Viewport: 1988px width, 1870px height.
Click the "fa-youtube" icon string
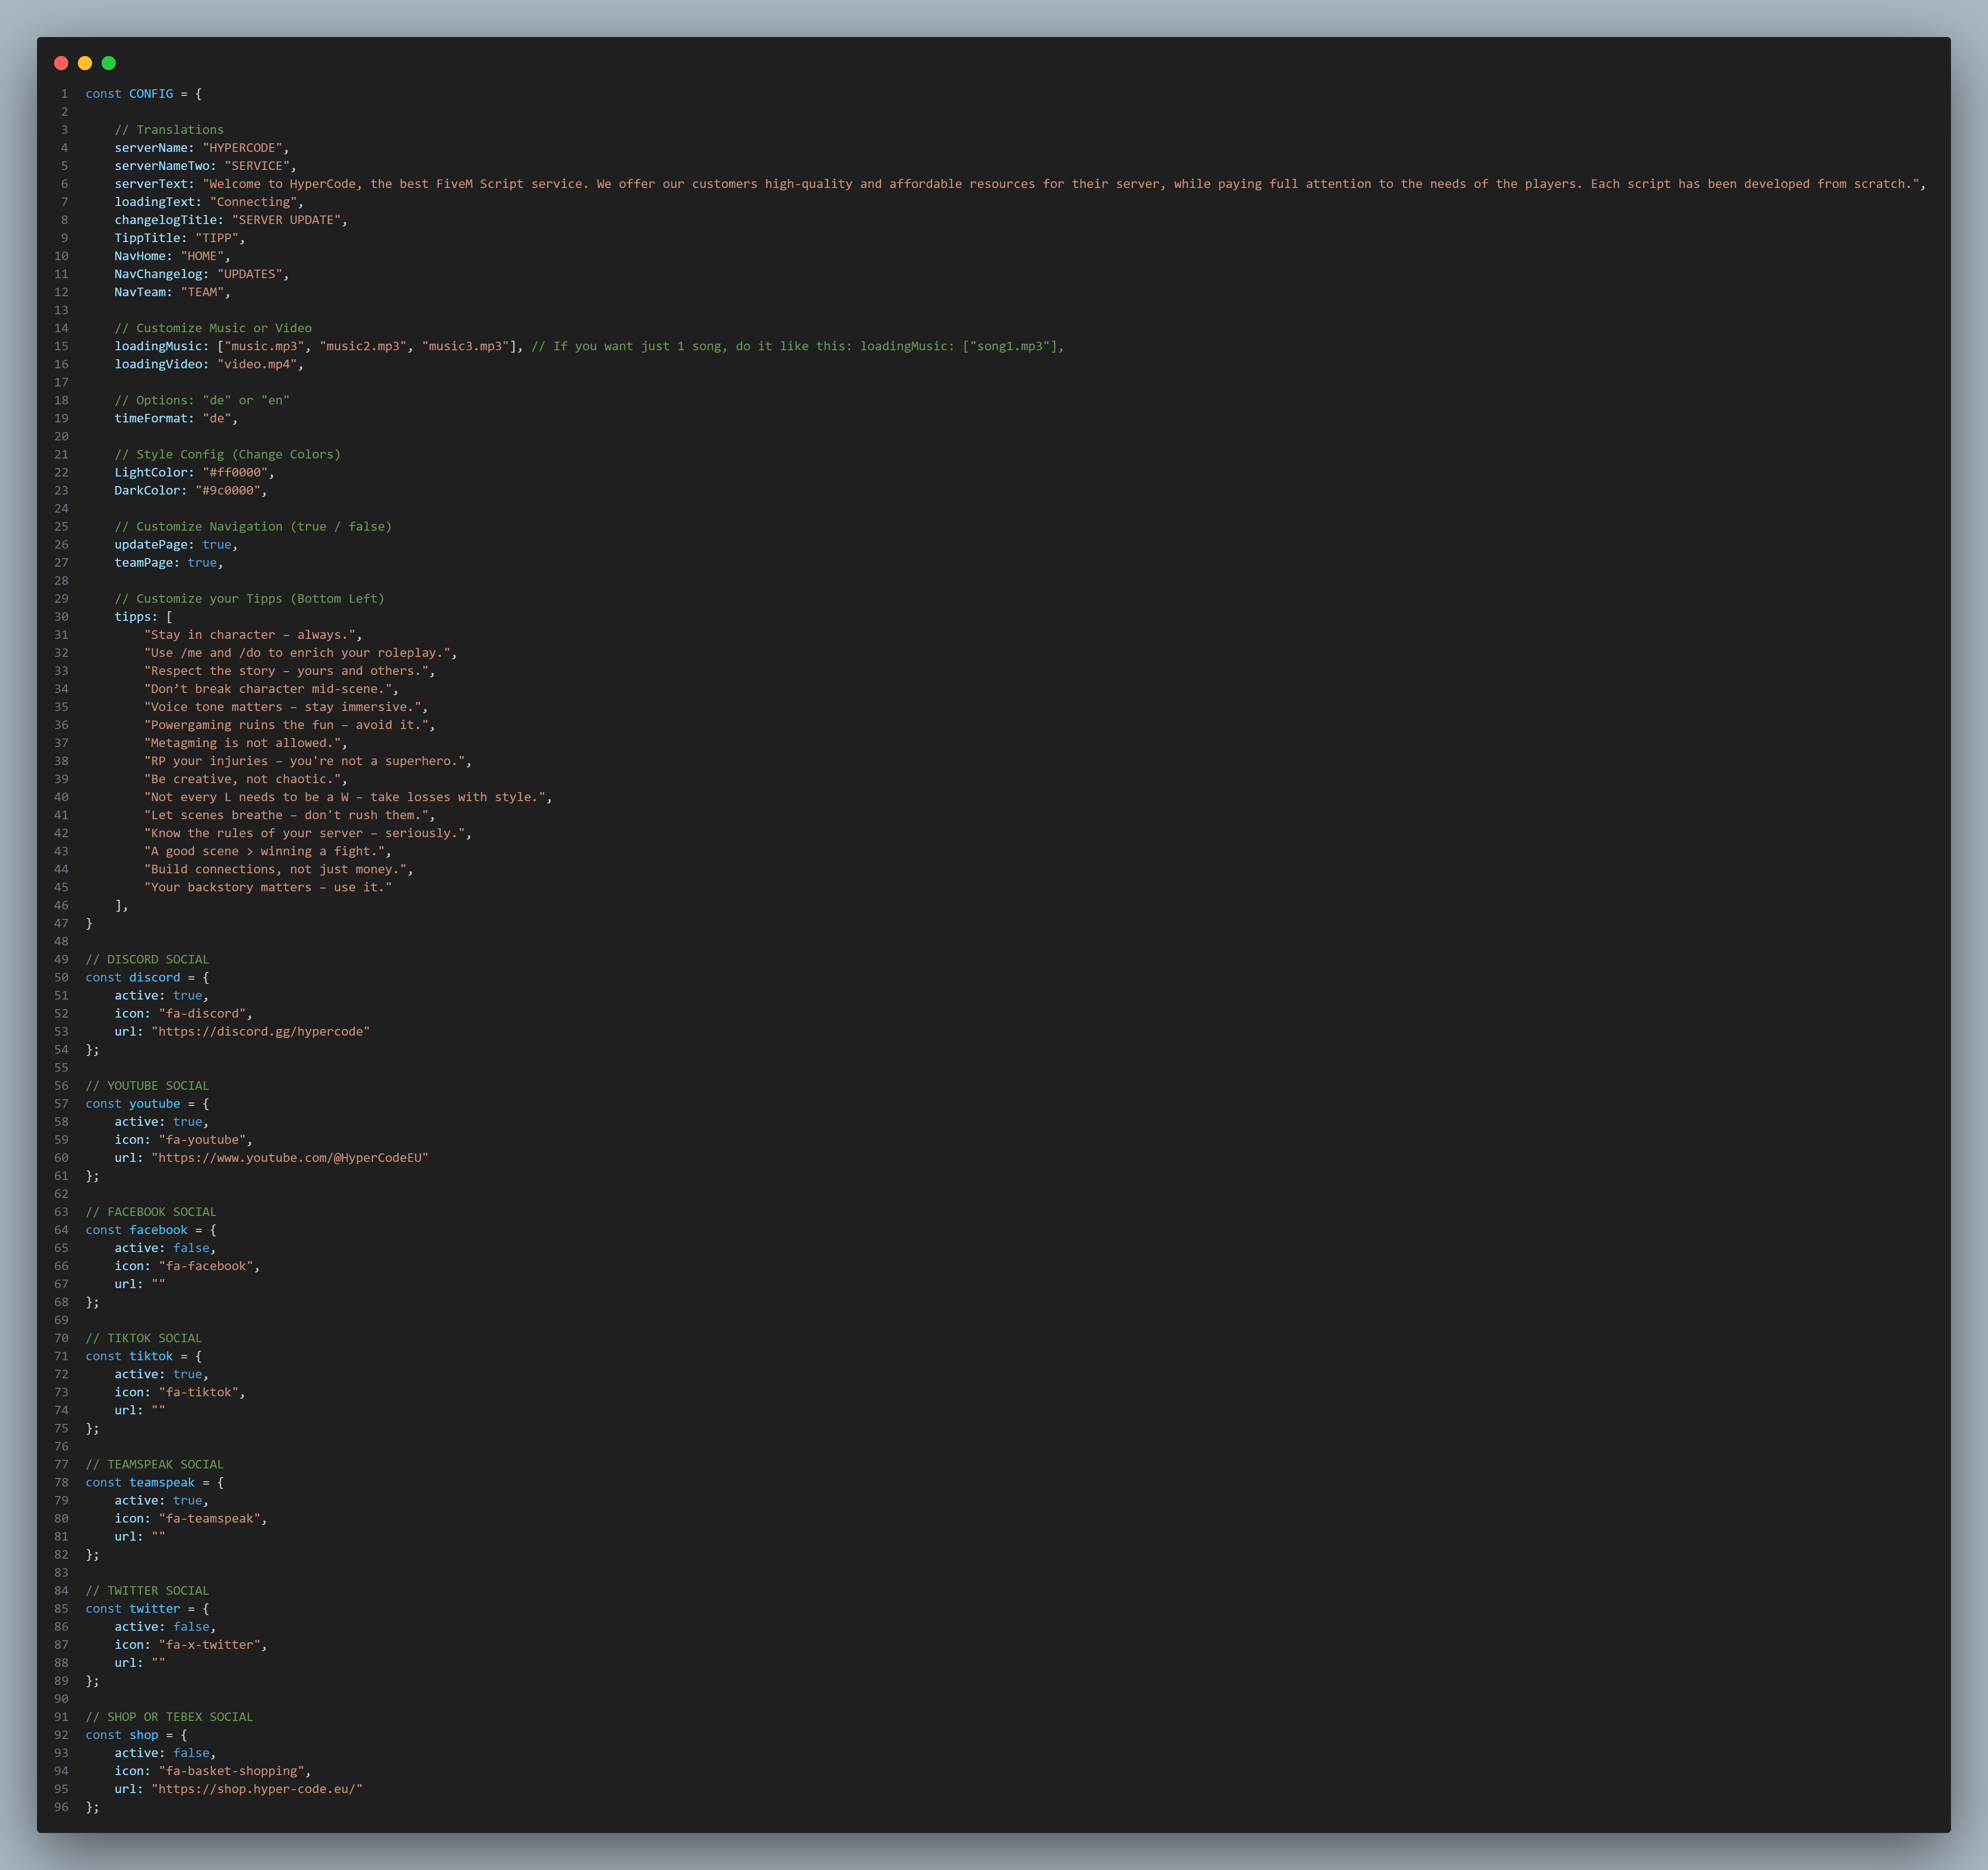pos(202,1140)
